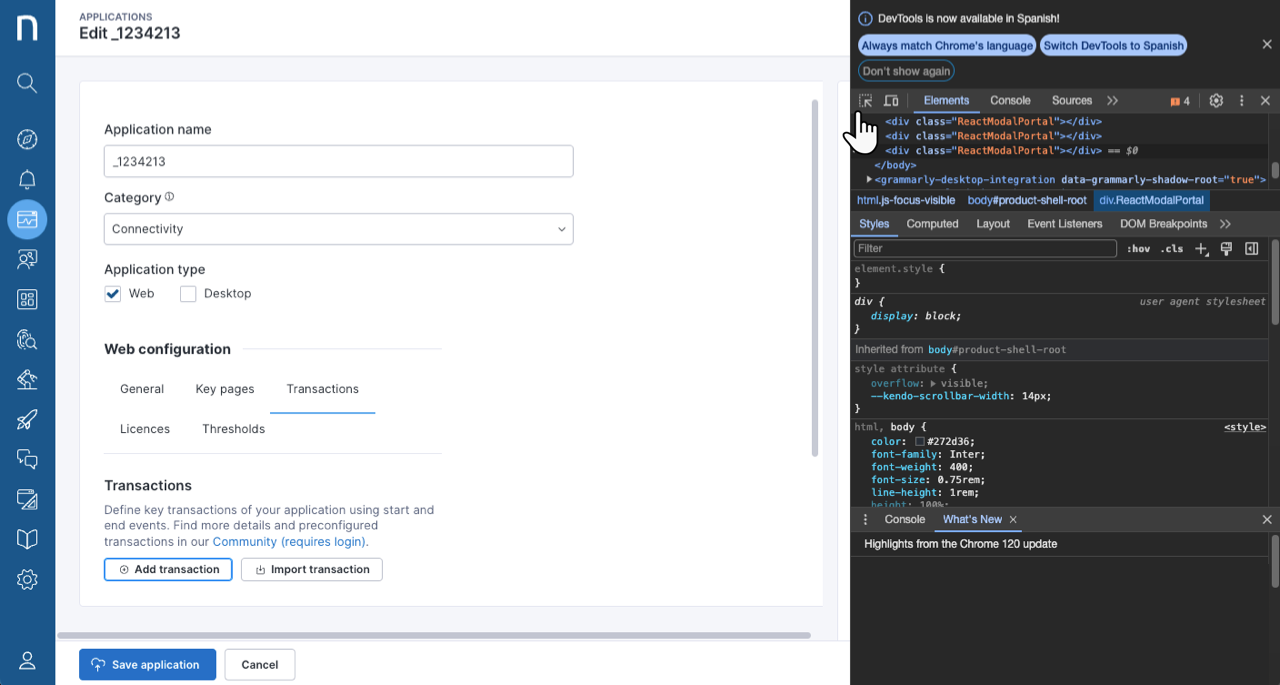This screenshot has width=1280, height=685.
Task: Open the alerts bell icon in sidebar
Action: point(27,179)
